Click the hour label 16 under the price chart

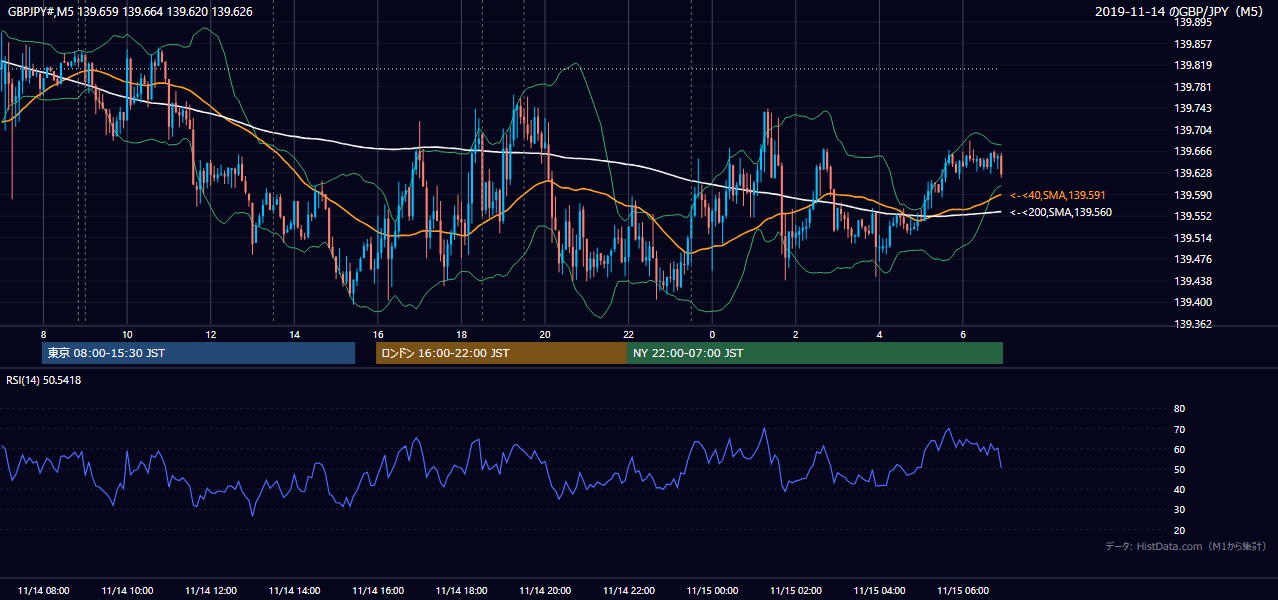tap(377, 334)
